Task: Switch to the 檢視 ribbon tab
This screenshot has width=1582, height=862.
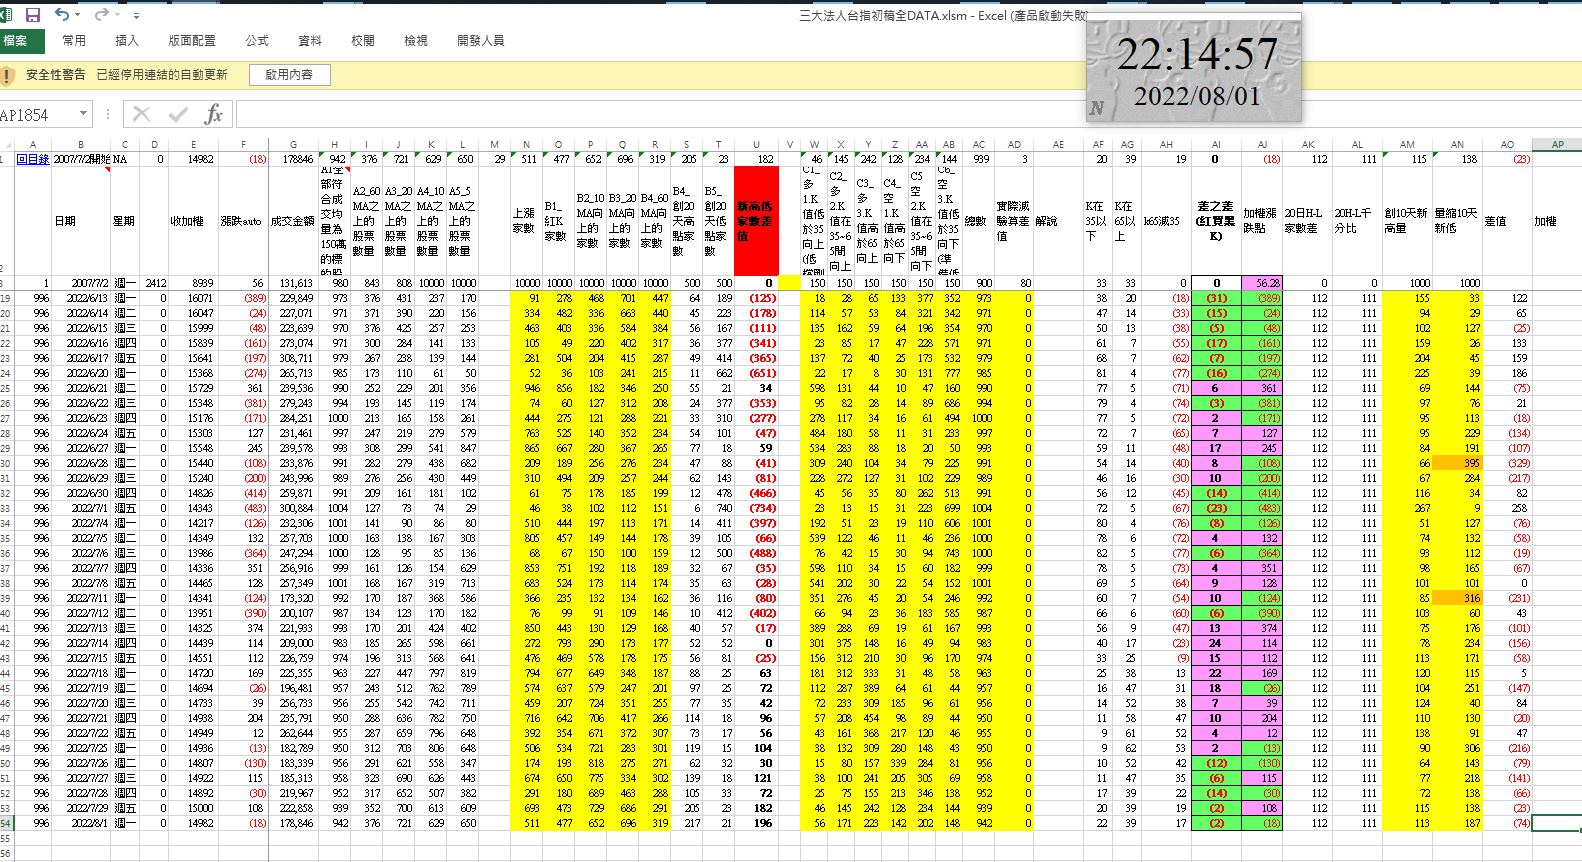Action: [416, 41]
